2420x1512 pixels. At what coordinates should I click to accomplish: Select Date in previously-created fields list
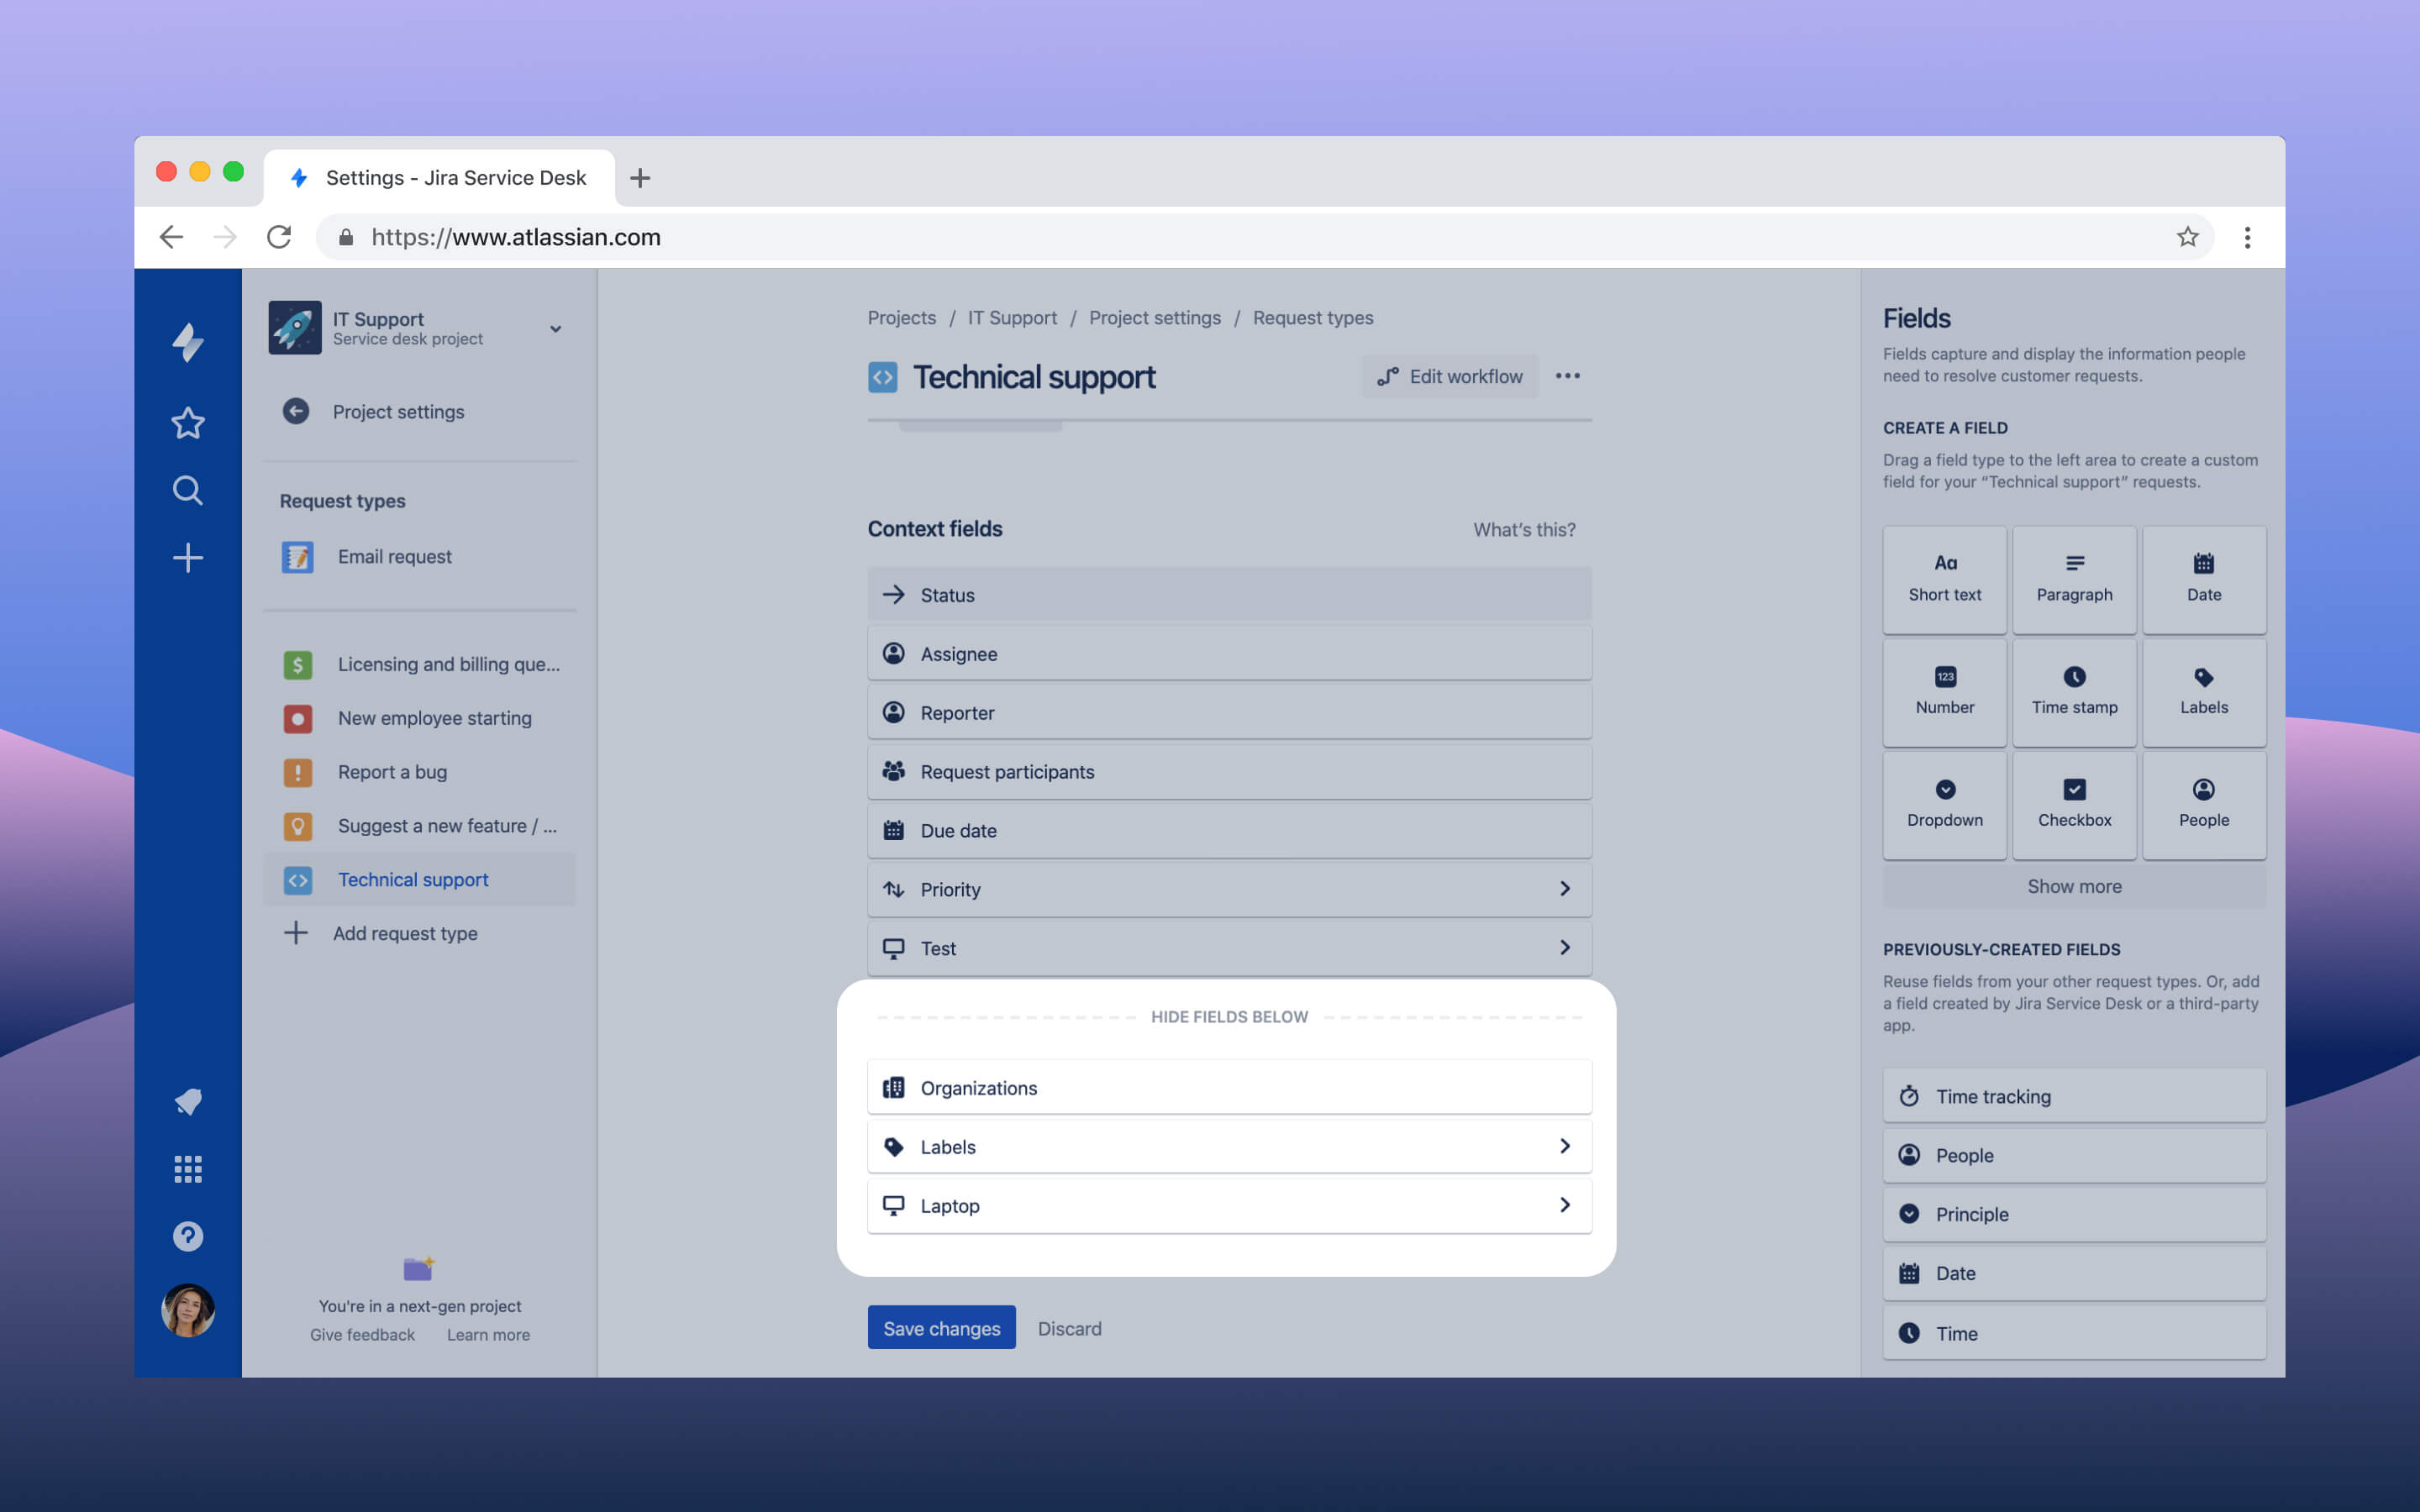2074,1273
